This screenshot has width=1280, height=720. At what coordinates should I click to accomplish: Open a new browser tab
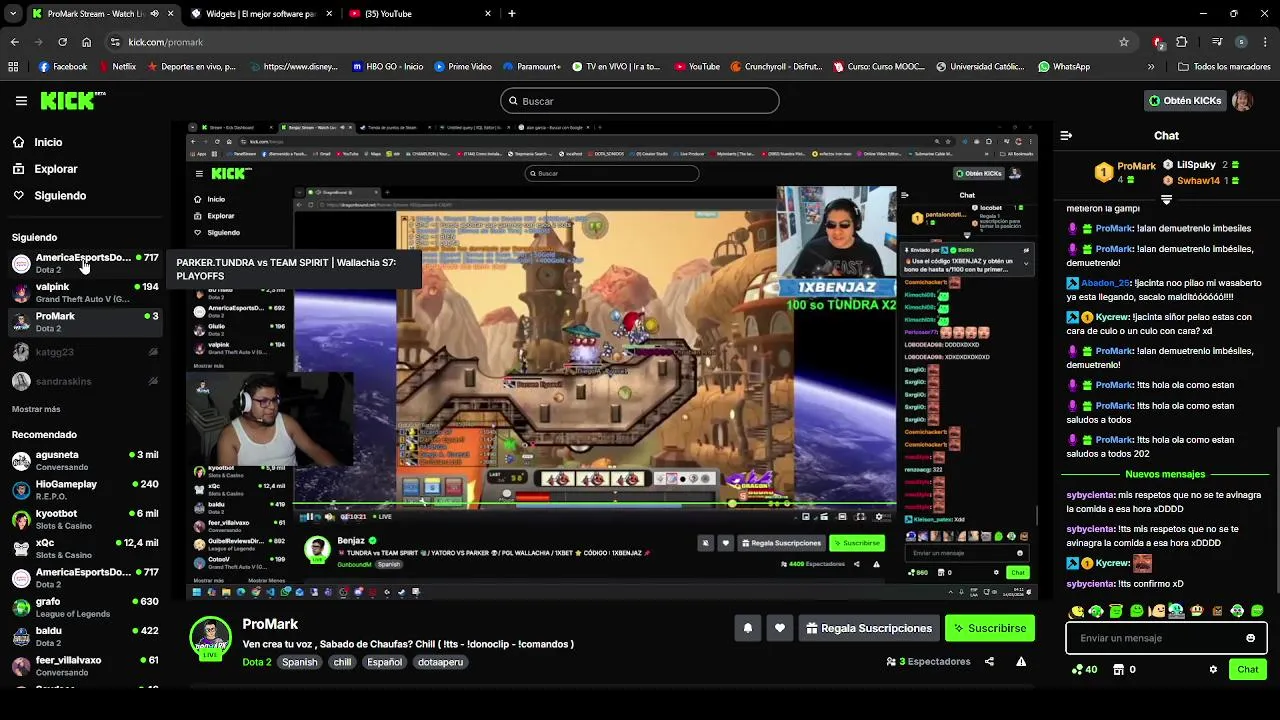[x=512, y=14]
